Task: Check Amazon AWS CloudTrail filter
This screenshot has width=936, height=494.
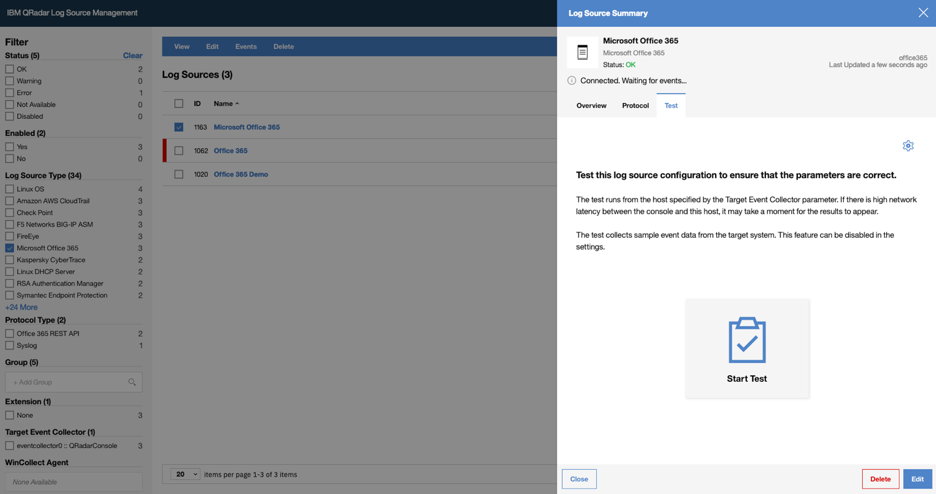Action: 10,201
